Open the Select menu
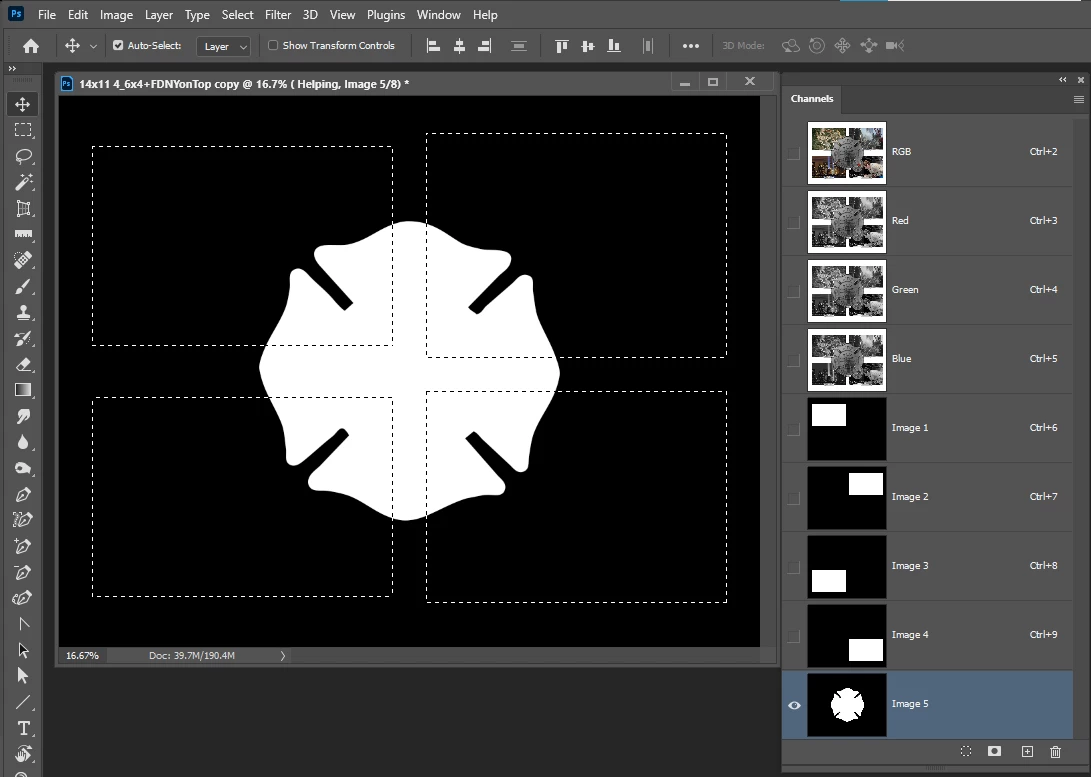This screenshot has width=1091, height=777. [x=237, y=15]
